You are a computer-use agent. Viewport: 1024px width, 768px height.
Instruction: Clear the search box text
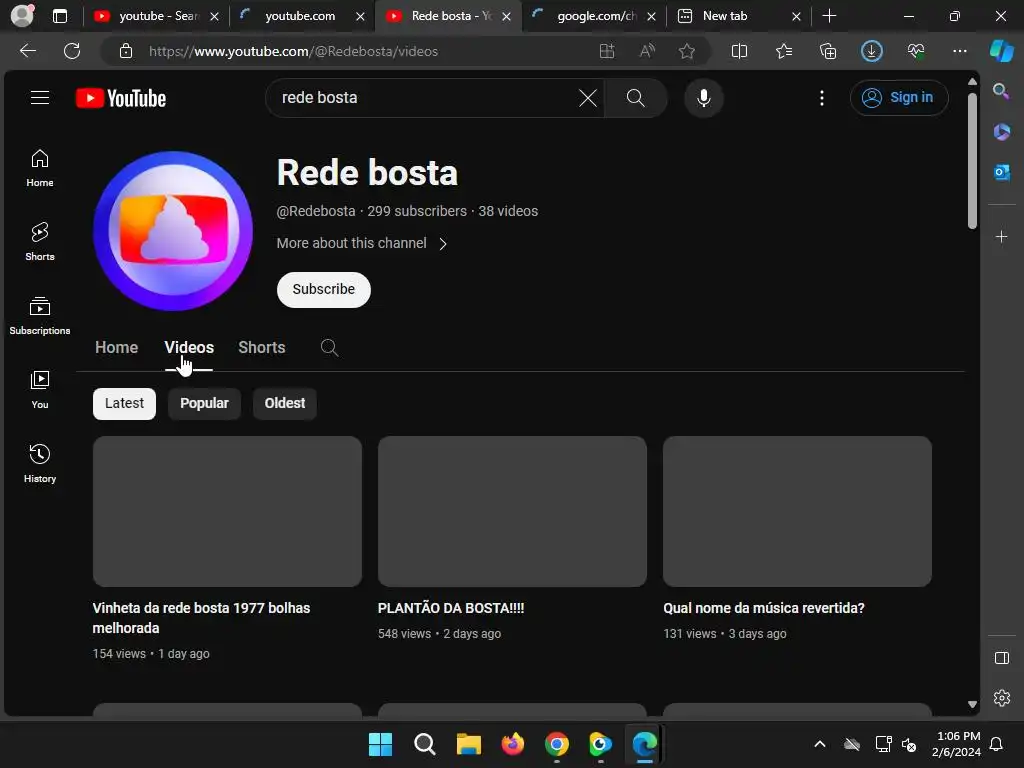coord(588,98)
